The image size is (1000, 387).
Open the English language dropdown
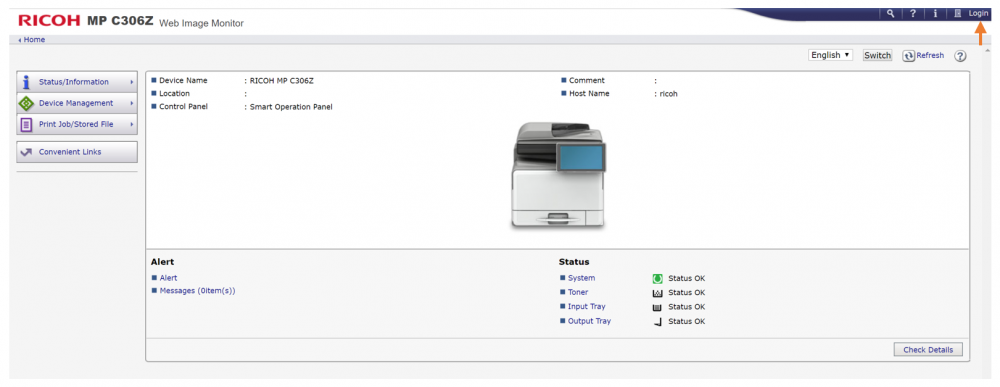830,55
